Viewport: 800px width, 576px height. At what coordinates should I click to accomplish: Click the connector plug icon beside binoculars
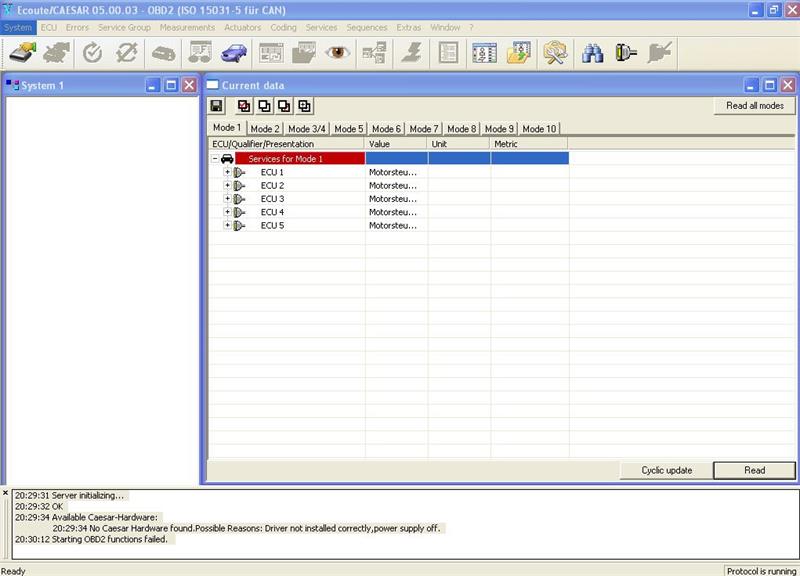click(x=627, y=53)
